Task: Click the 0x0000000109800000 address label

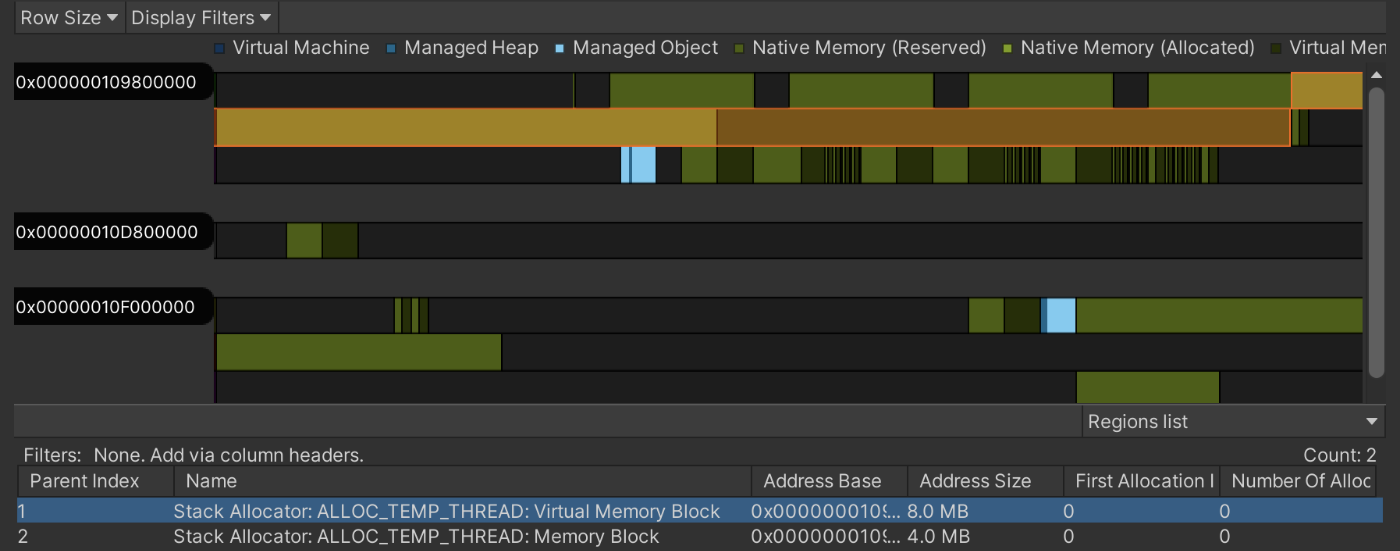Action: click(106, 83)
